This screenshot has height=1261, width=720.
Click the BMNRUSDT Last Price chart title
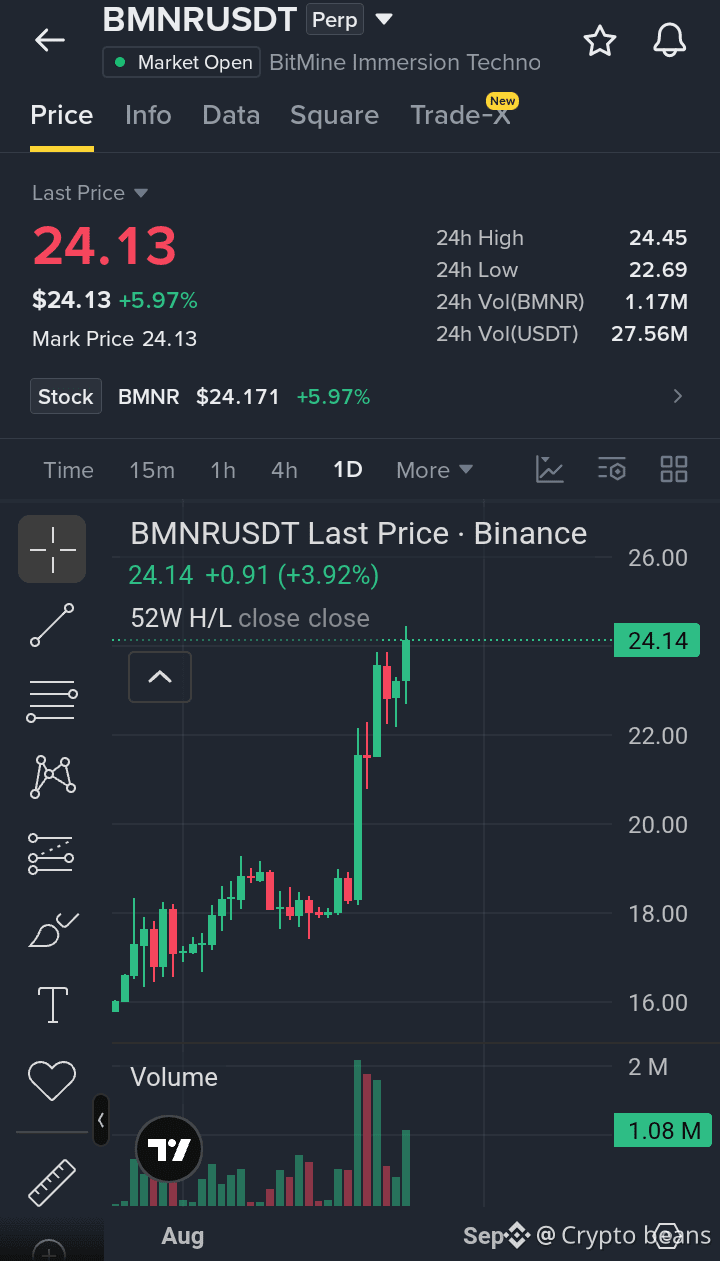(359, 533)
